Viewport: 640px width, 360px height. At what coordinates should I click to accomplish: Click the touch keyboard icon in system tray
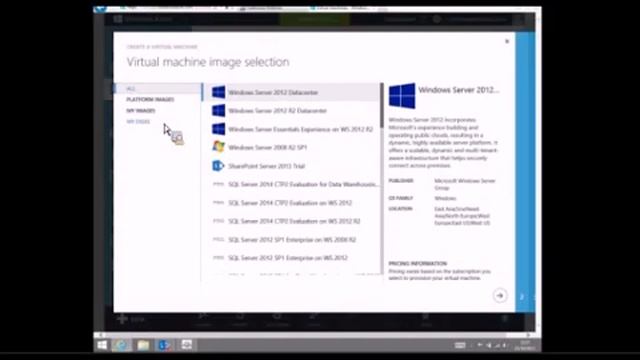460,345
